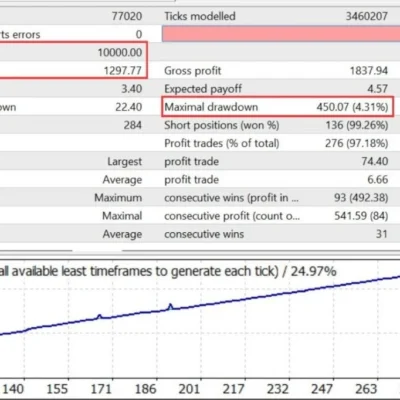Click the value 3460207
The image size is (400, 400).
click(367, 16)
